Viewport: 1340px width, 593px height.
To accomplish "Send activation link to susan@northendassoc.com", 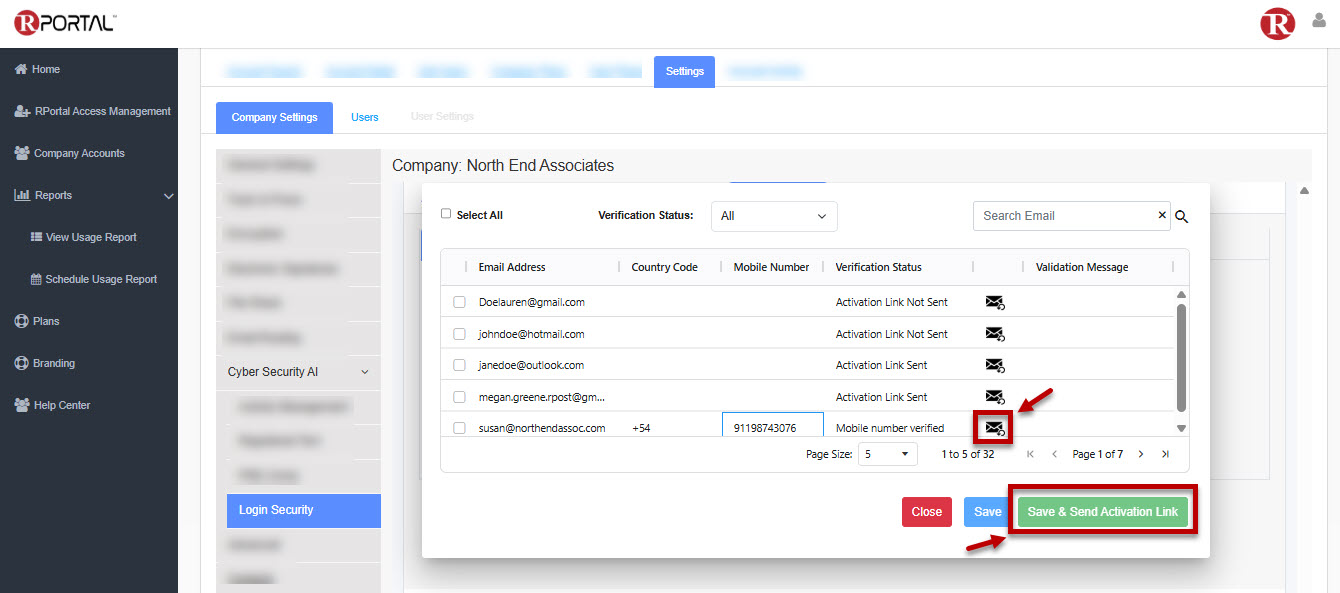I will coord(994,428).
